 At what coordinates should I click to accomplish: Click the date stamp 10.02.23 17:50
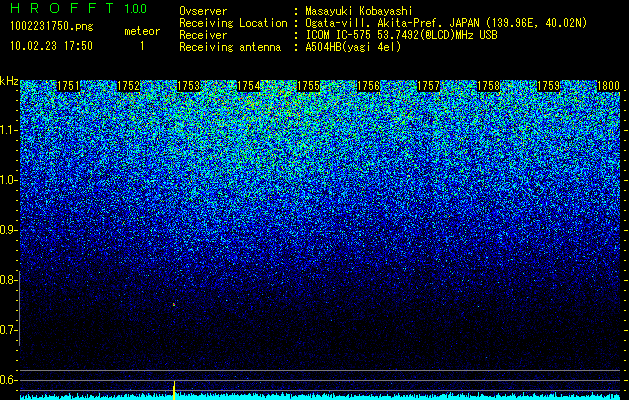click(52, 46)
